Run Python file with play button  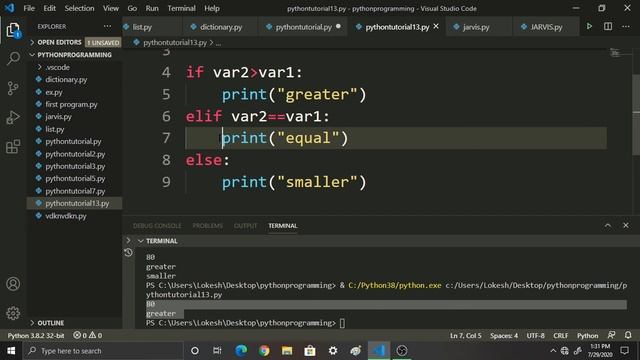tap(589, 27)
